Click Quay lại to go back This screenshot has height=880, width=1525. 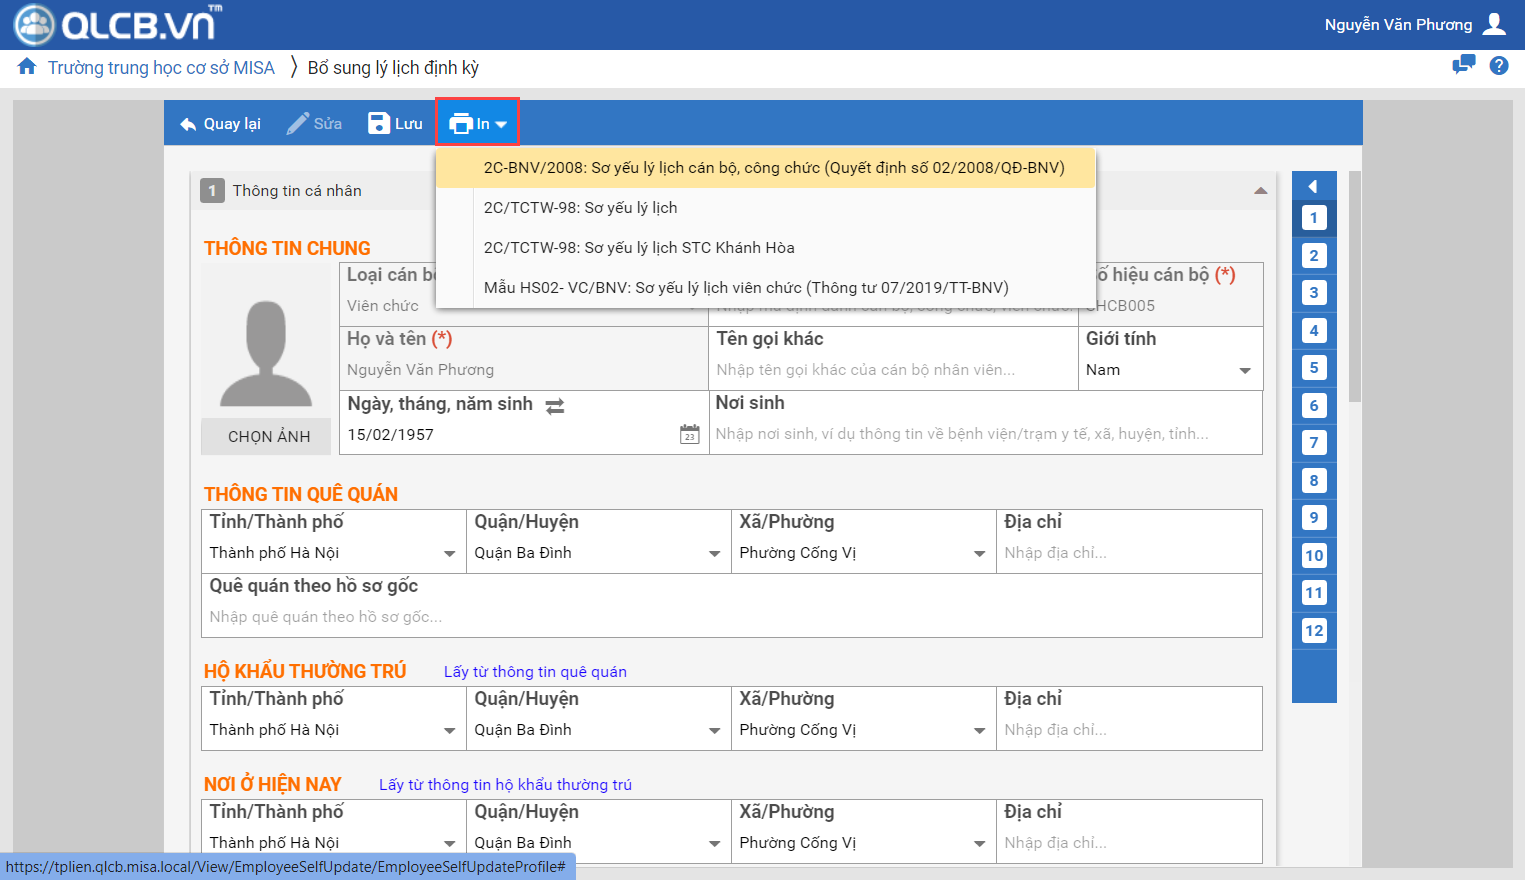pos(220,124)
